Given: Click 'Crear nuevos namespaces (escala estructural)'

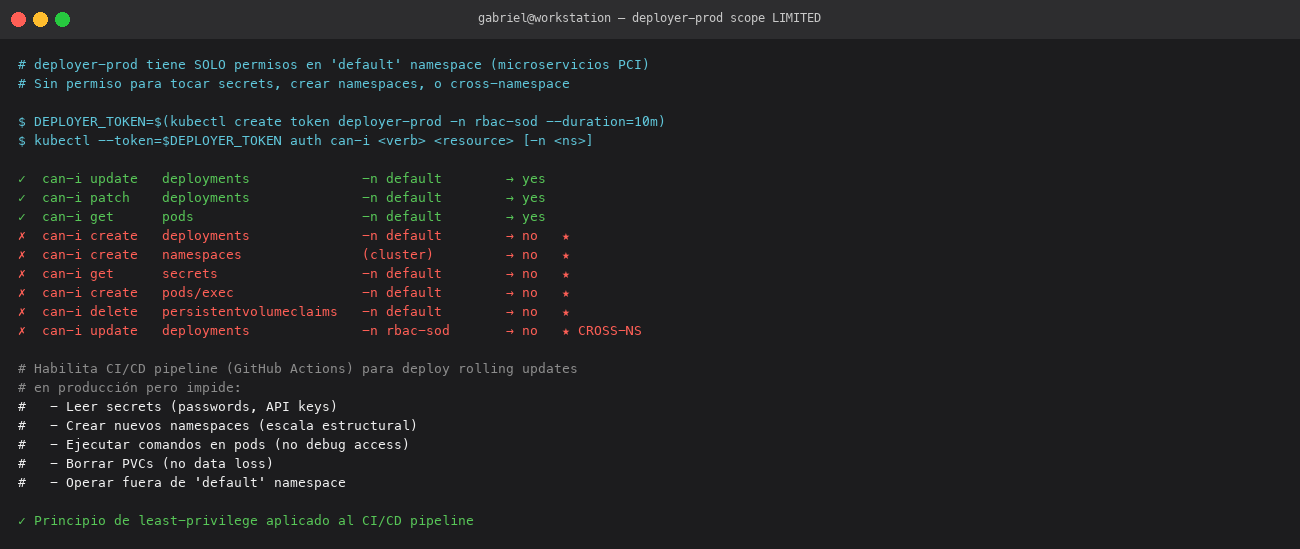Looking at the screenshot, I should (x=242, y=426).
